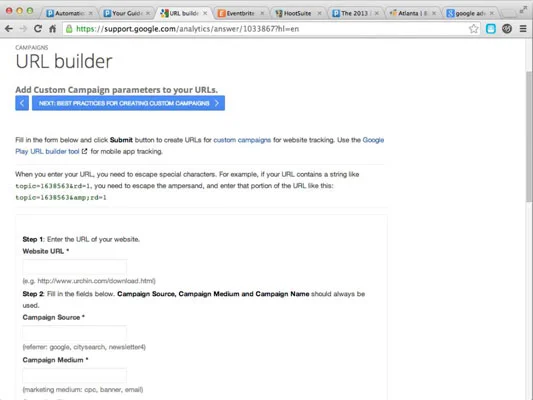Screen dimensions: 533x400
Task: Click the blue extension icon in toolbar
Action: click(491, 29)
